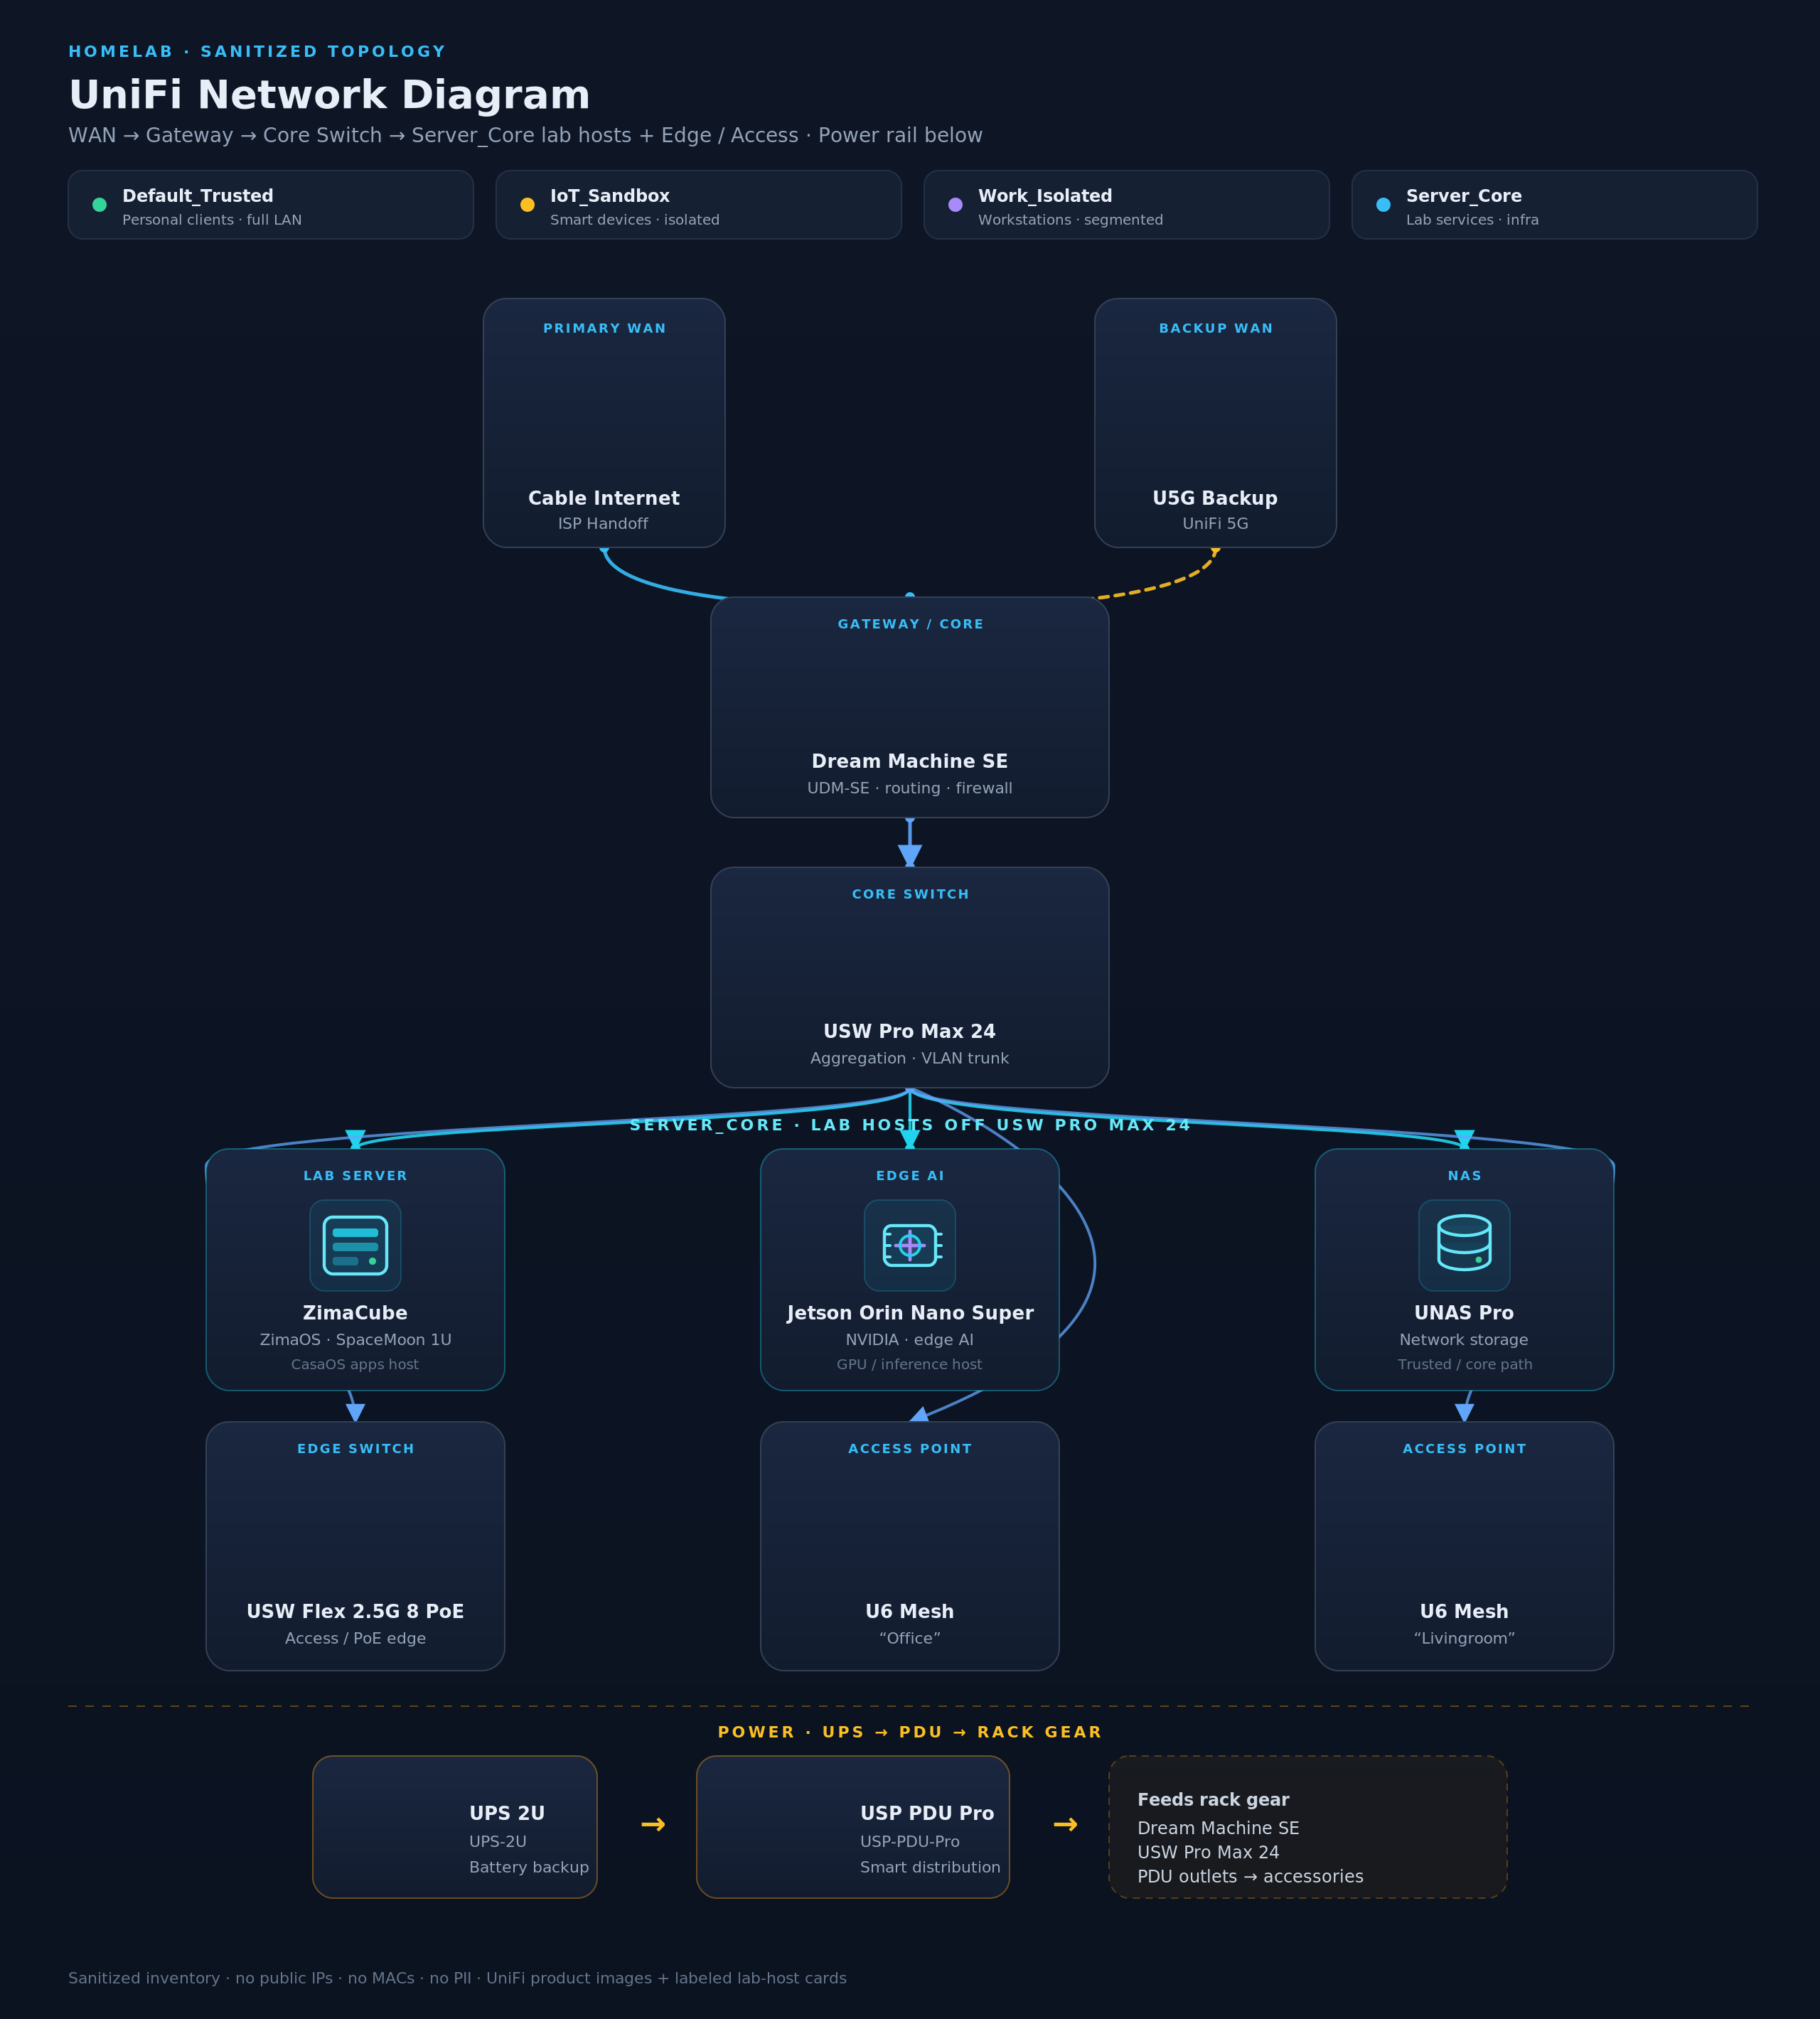1820x2019 pixels.
Task: Click the arrow between UPS and PDU
Action: (653, 1825)
